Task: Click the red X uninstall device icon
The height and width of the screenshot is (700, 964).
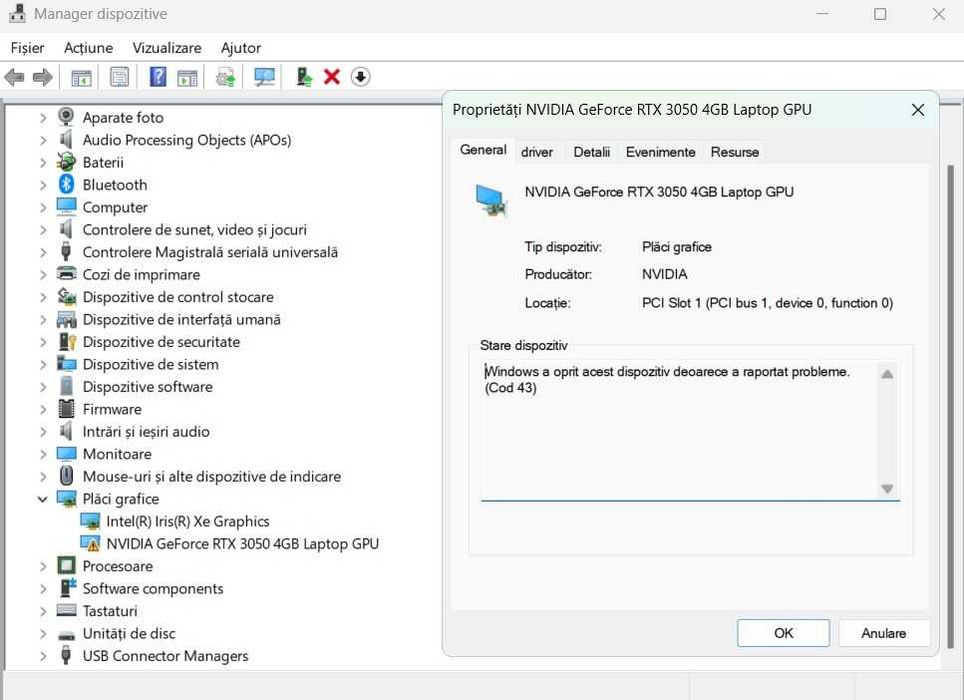Action: pos(332,77)
